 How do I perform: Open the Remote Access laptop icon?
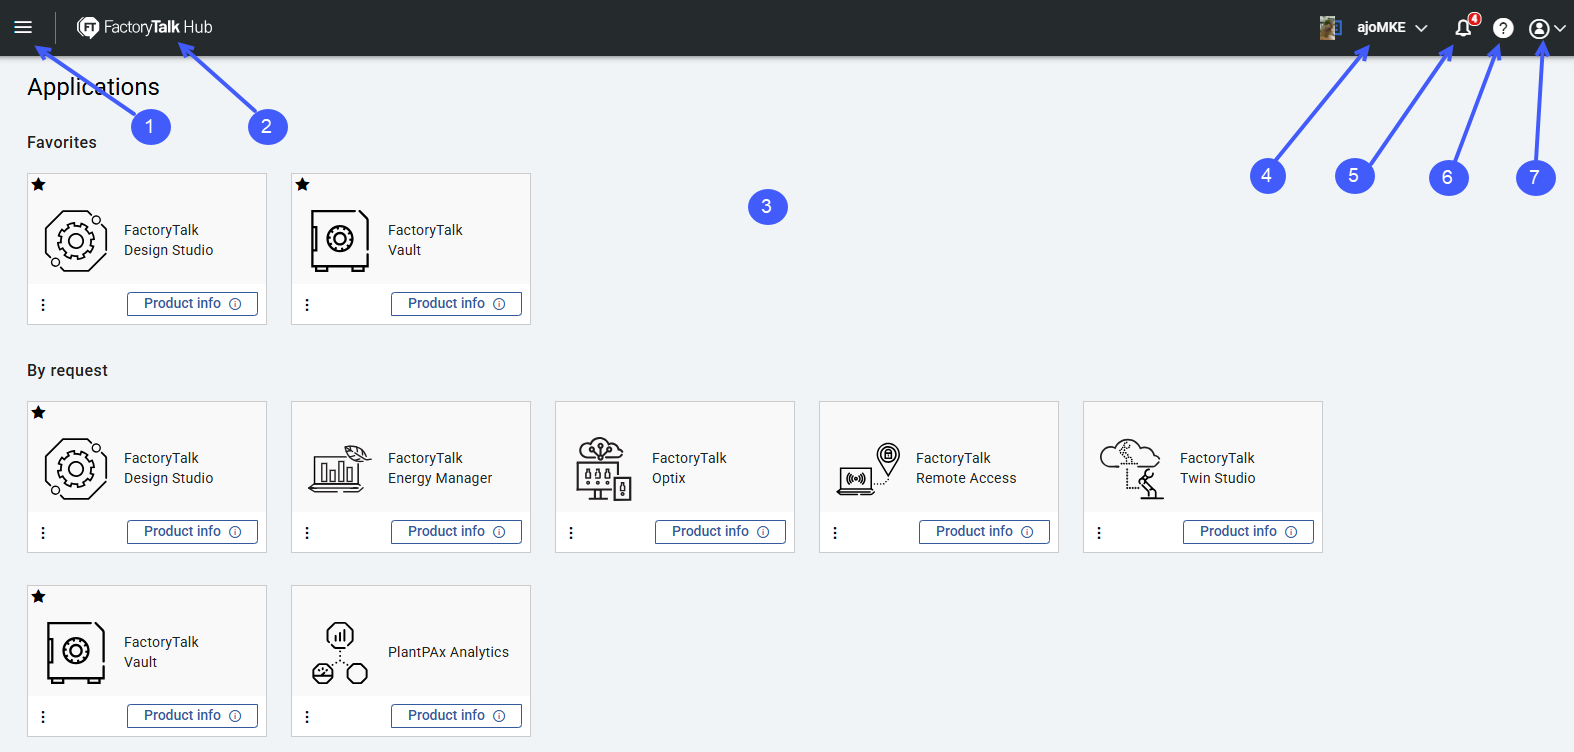[868, 469]
